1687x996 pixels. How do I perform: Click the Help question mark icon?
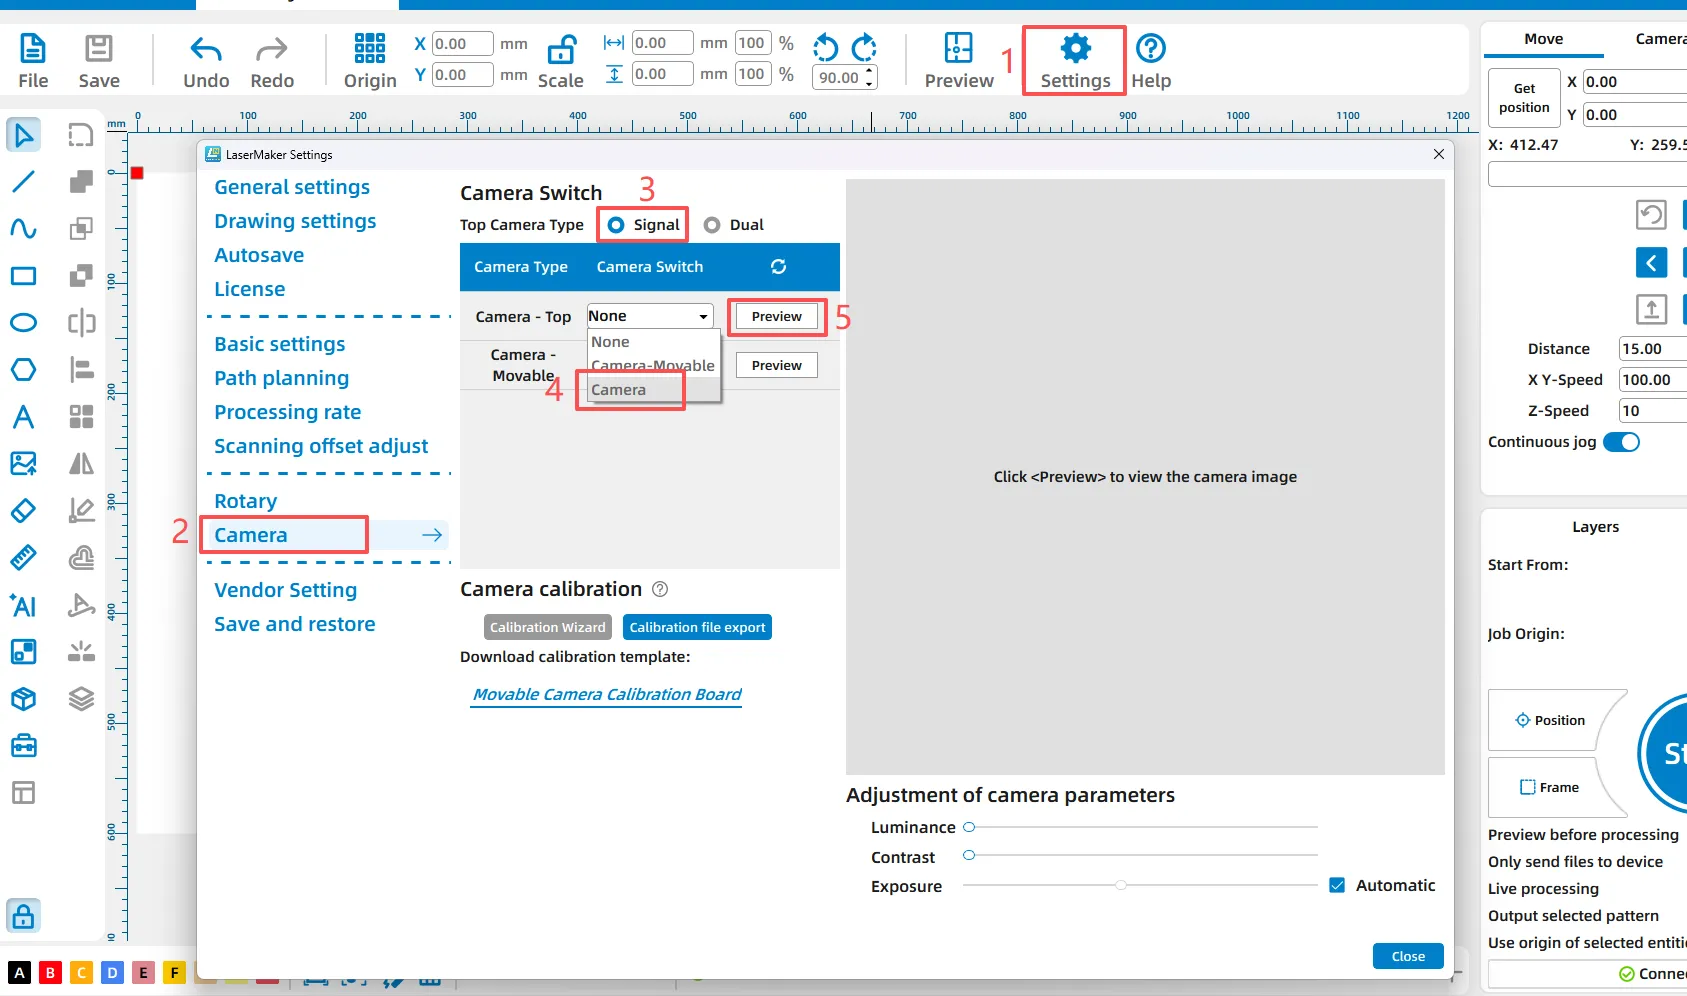[1151, 48]
